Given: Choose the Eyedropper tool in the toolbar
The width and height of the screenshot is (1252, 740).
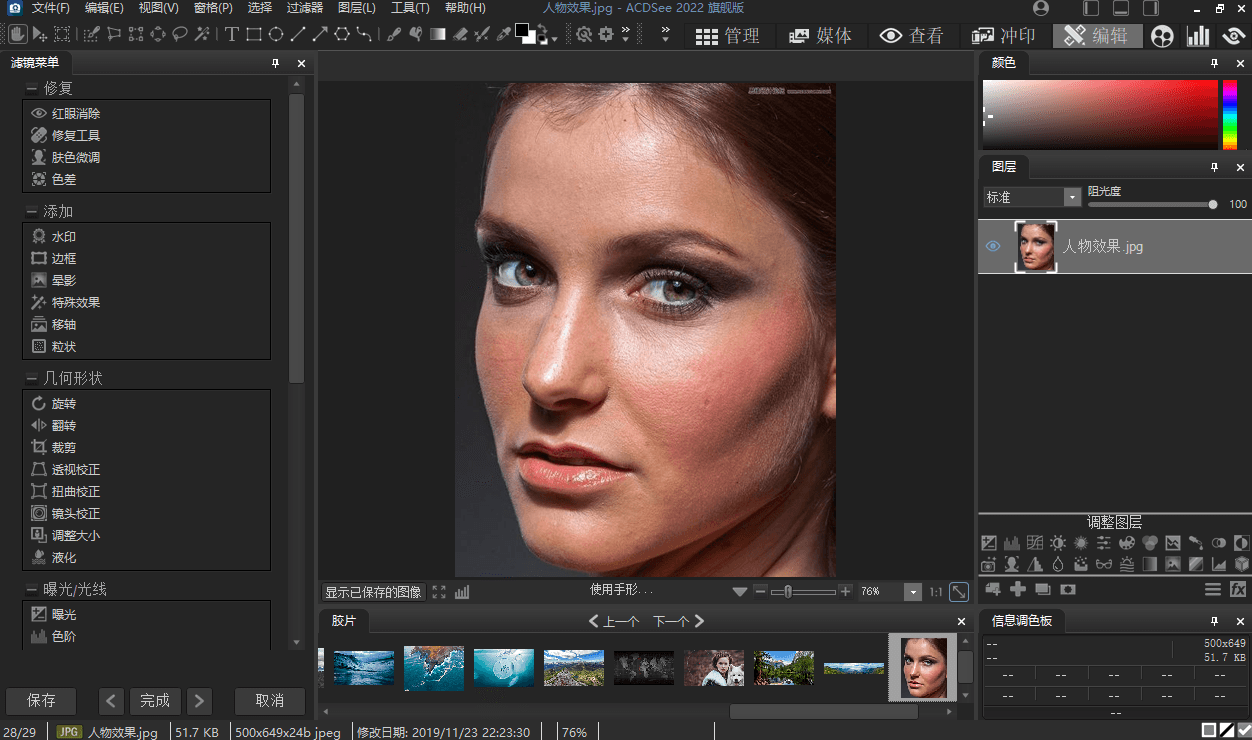Looking at the screenshot, I should (504, 35).
